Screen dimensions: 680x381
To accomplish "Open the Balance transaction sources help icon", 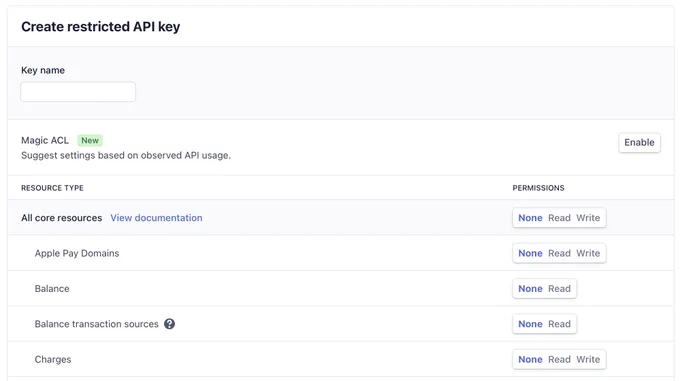I will click(170, 324).
